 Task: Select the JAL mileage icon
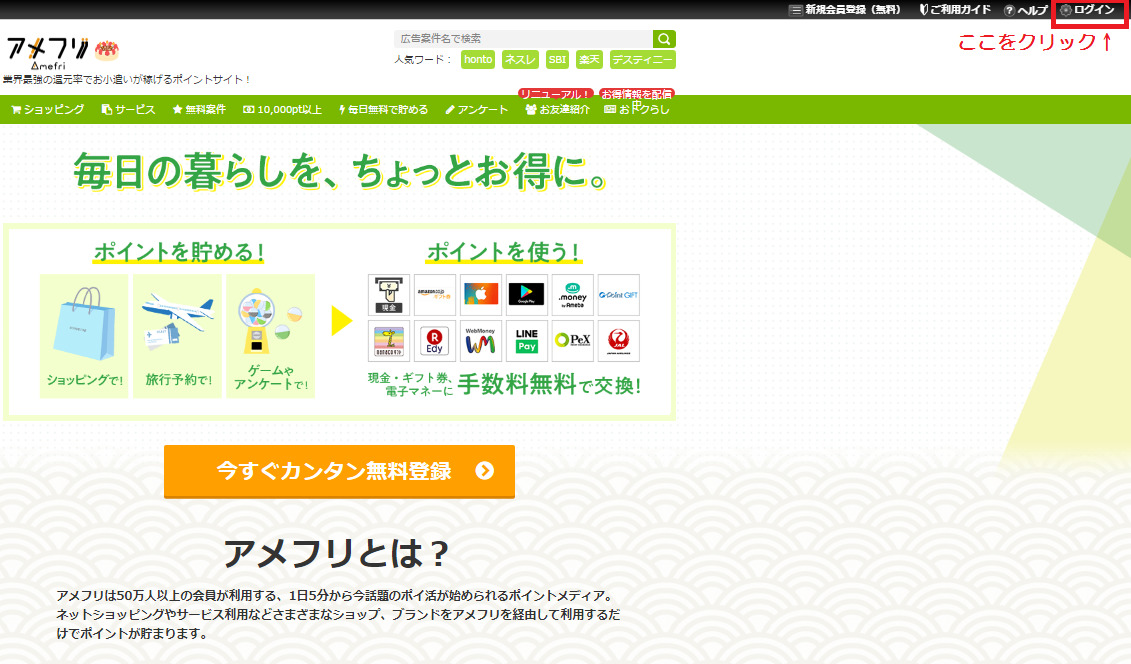[619, 340]
